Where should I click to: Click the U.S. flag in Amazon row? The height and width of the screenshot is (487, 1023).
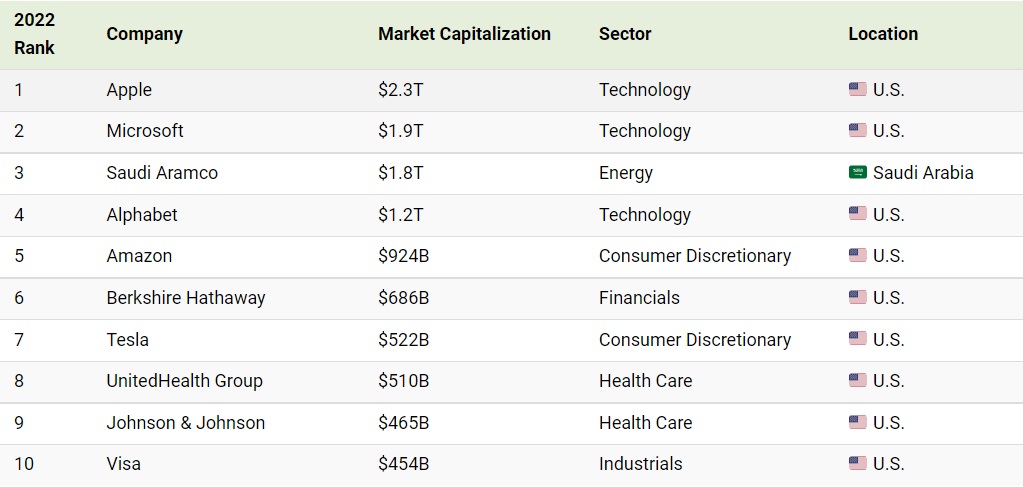[x=857, y=255]
